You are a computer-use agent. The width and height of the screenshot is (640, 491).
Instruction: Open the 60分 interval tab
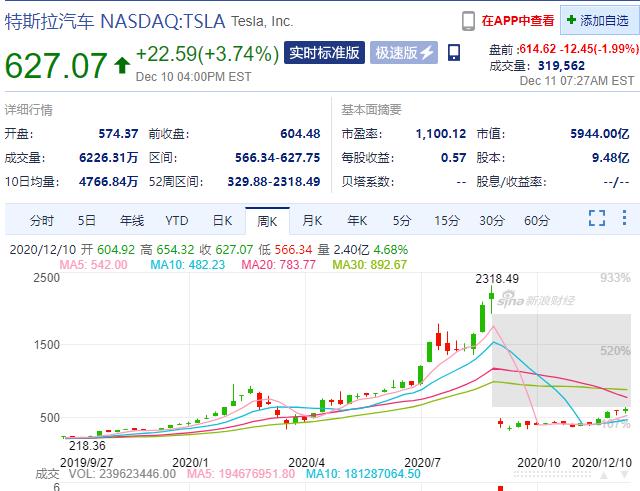point(537,221)
